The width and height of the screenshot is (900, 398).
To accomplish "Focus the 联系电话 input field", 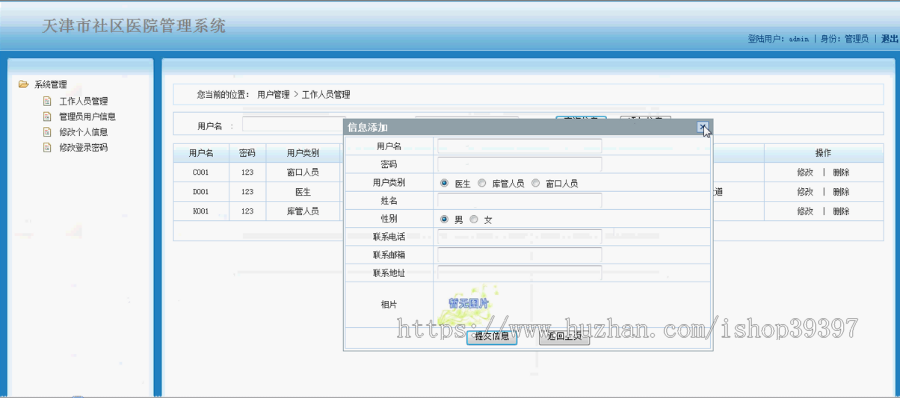I will click(519, 237).
